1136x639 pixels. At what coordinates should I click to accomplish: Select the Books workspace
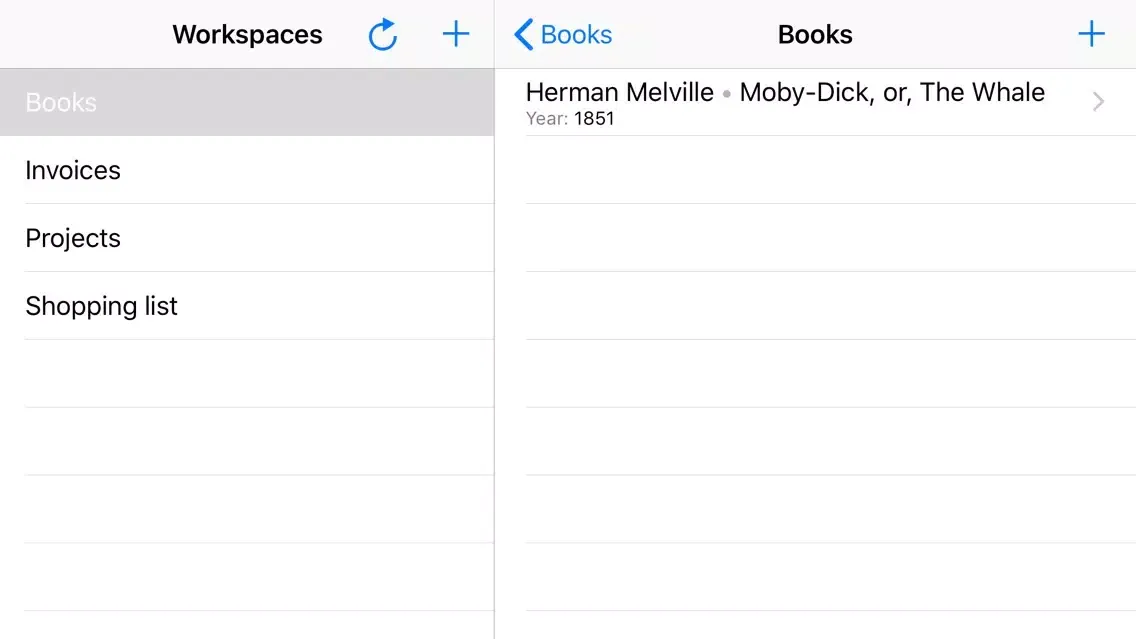coord(247,102)
